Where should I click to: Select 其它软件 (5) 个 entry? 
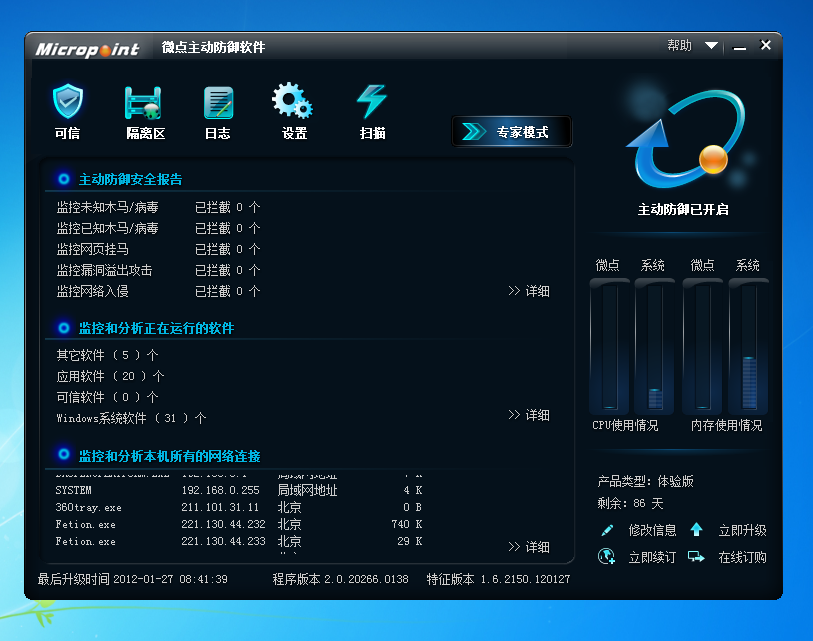[107, 355]
